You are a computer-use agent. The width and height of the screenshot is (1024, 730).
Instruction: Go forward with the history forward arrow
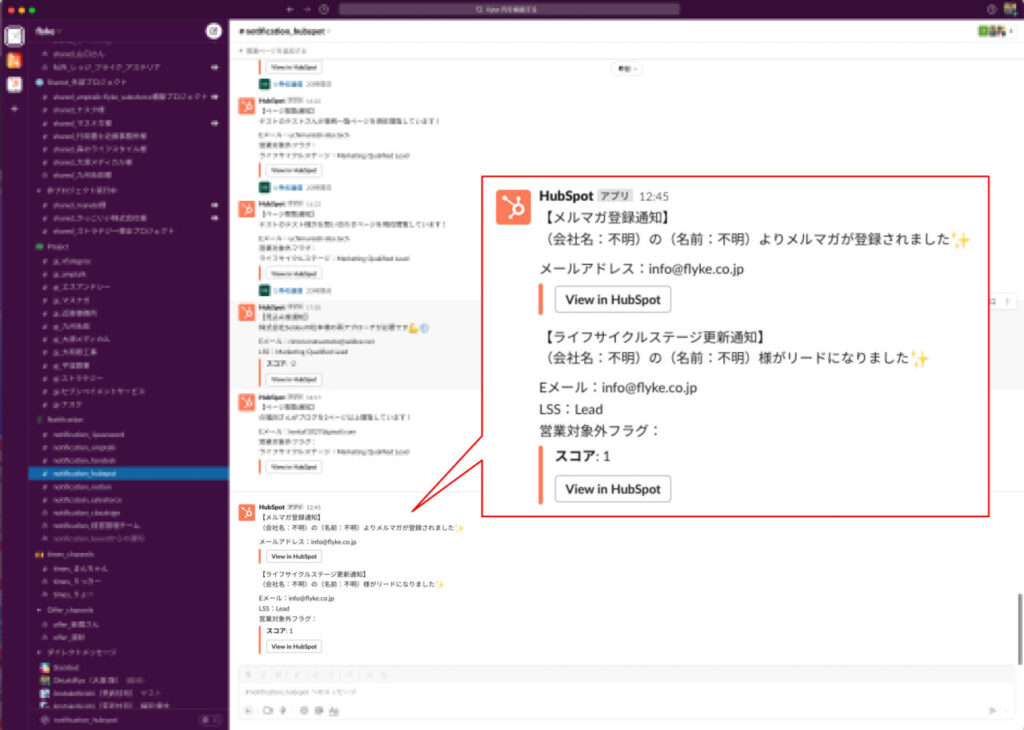pos(307,9)
